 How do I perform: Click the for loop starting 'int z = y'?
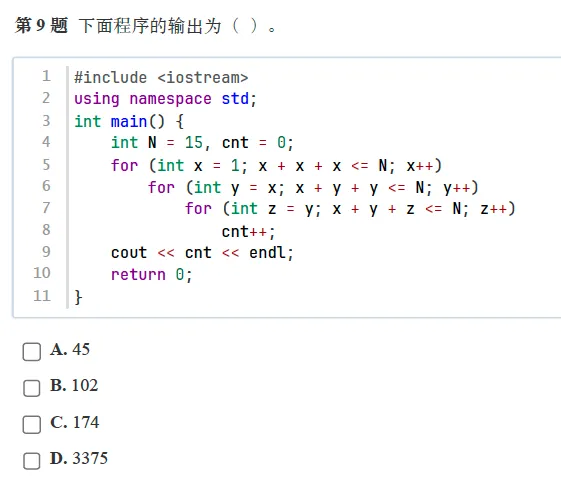(x=350, y=209)
